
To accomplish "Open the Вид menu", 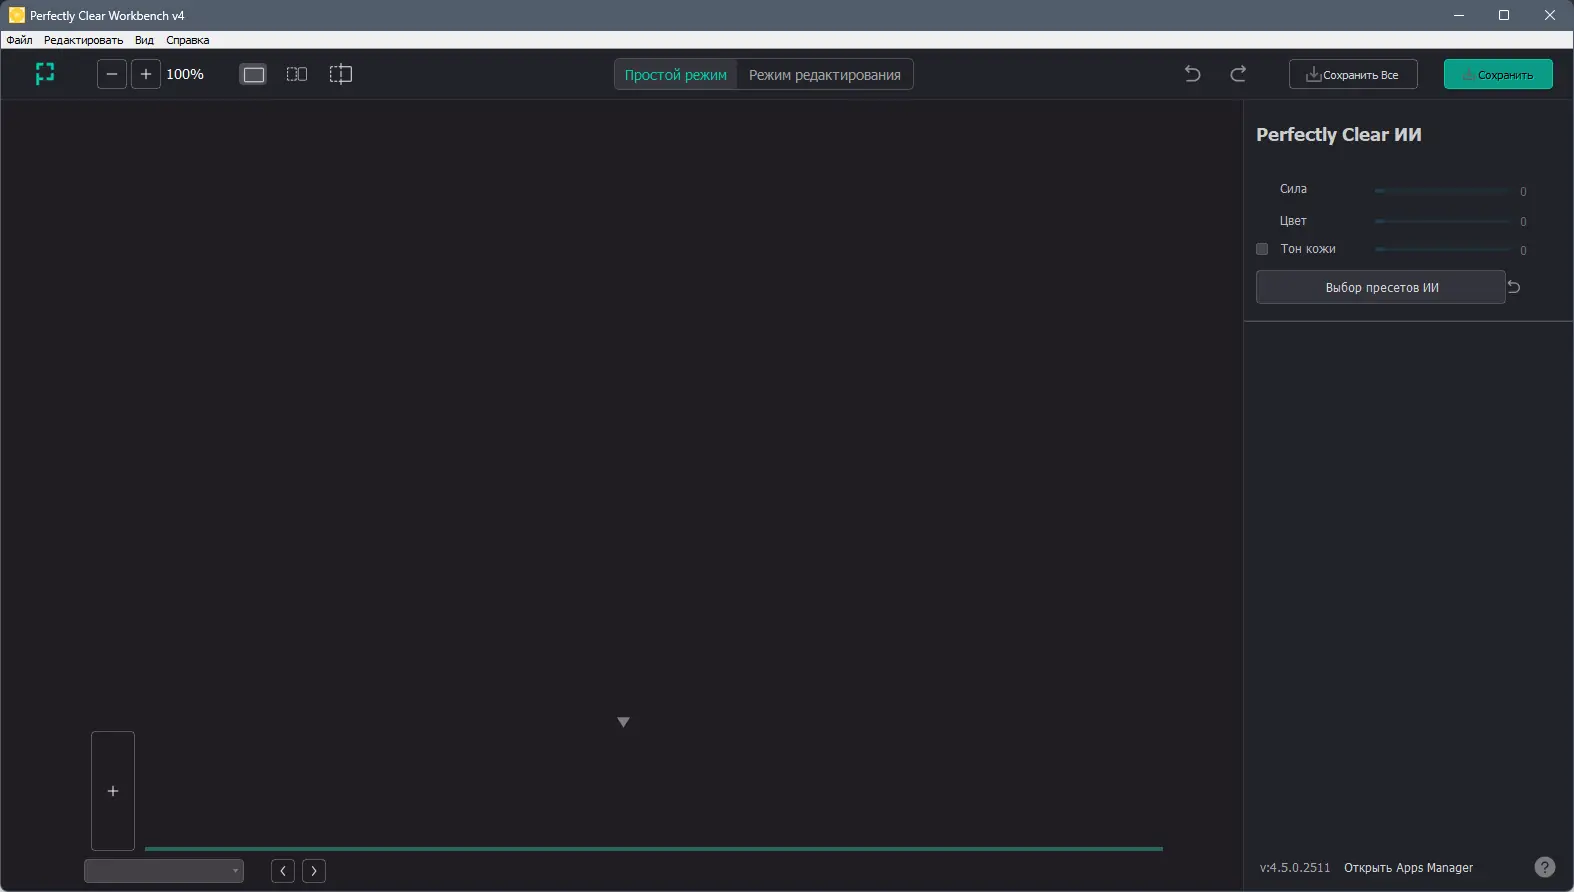I will (144, 40).
